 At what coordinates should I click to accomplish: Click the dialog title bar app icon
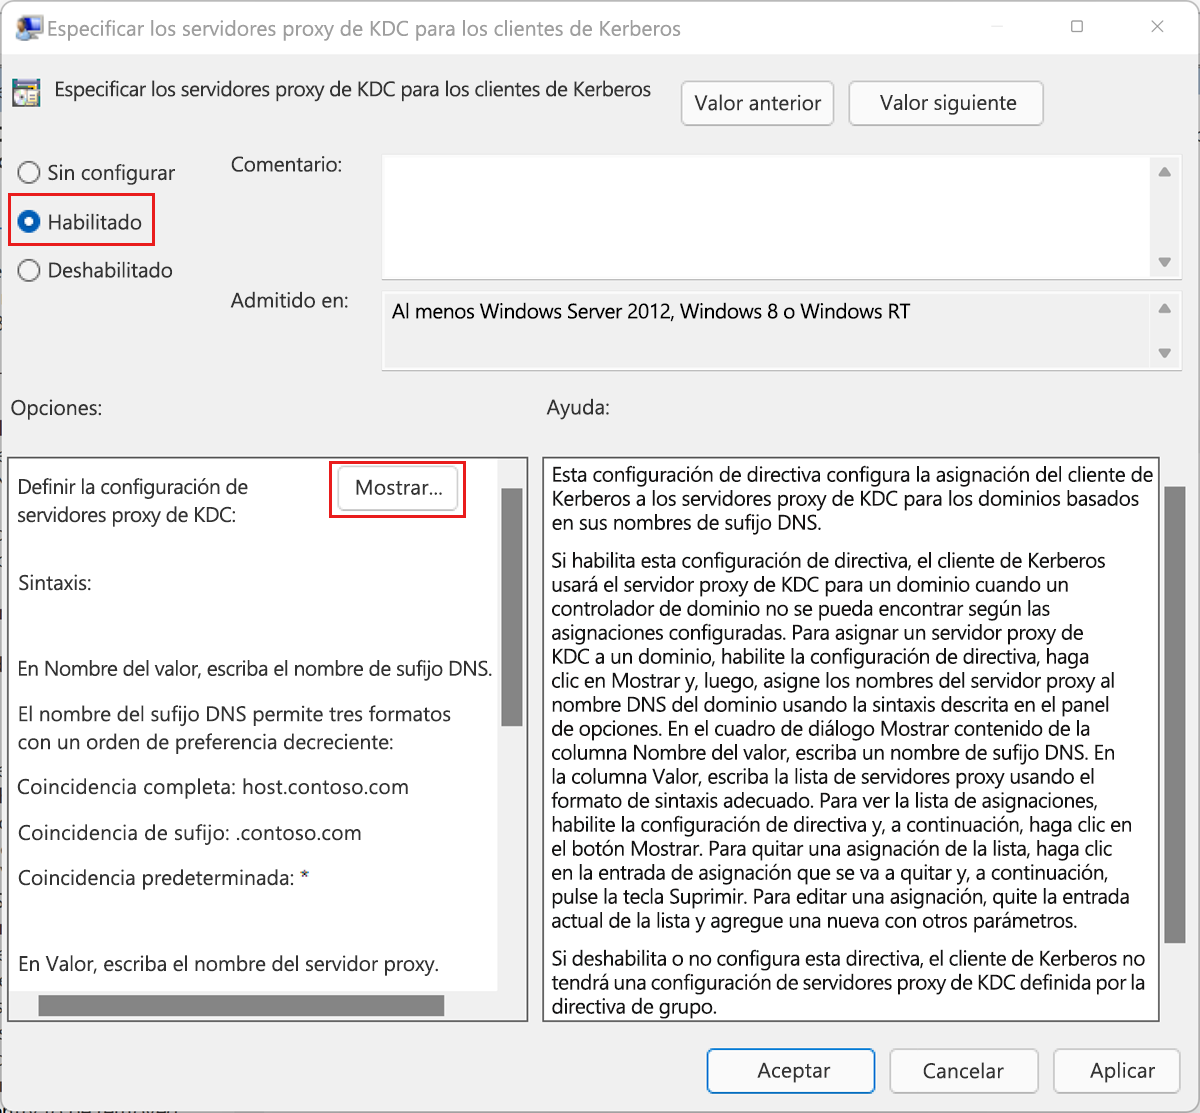pos(29,28)
